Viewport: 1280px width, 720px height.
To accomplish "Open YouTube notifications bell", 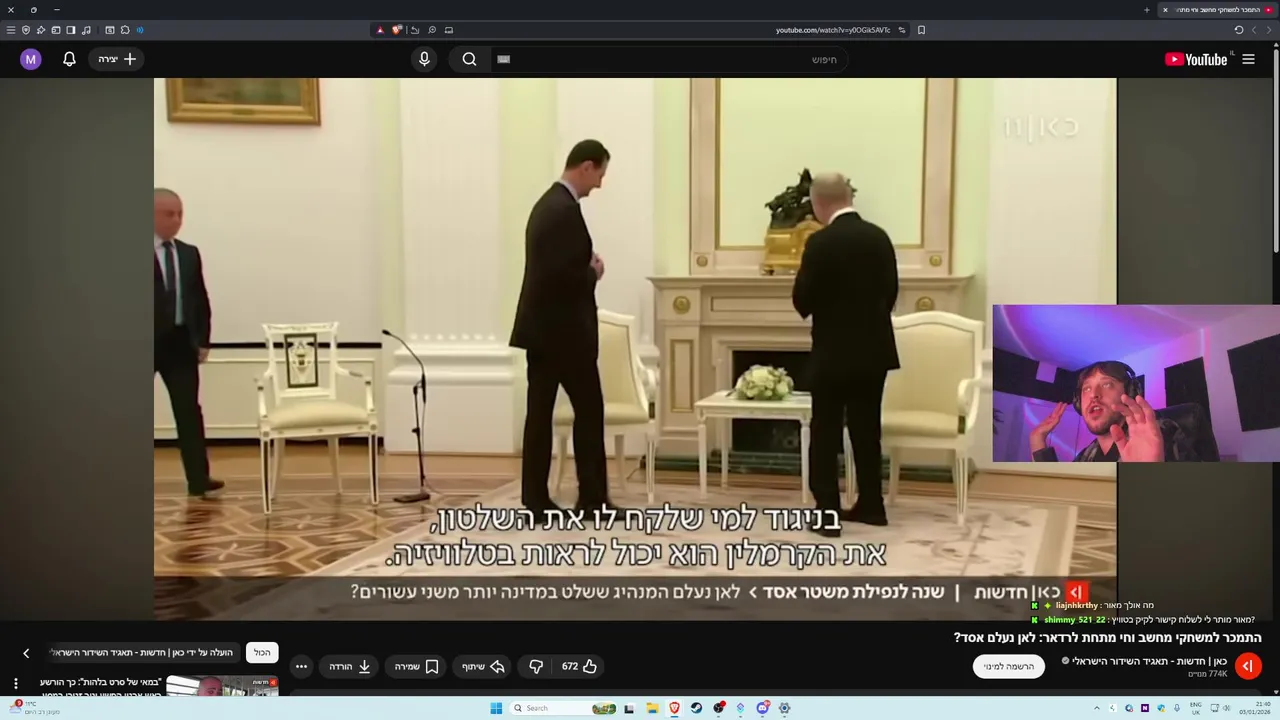I will click(x=69, y=59).
